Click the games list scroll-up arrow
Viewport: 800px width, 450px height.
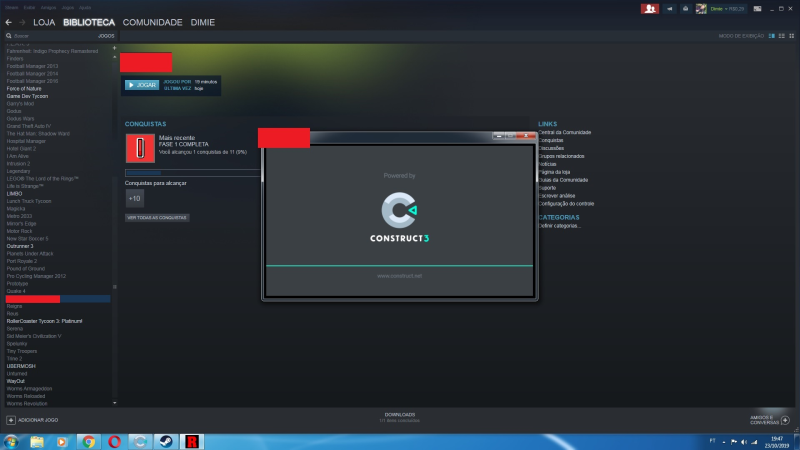(114, 57)
